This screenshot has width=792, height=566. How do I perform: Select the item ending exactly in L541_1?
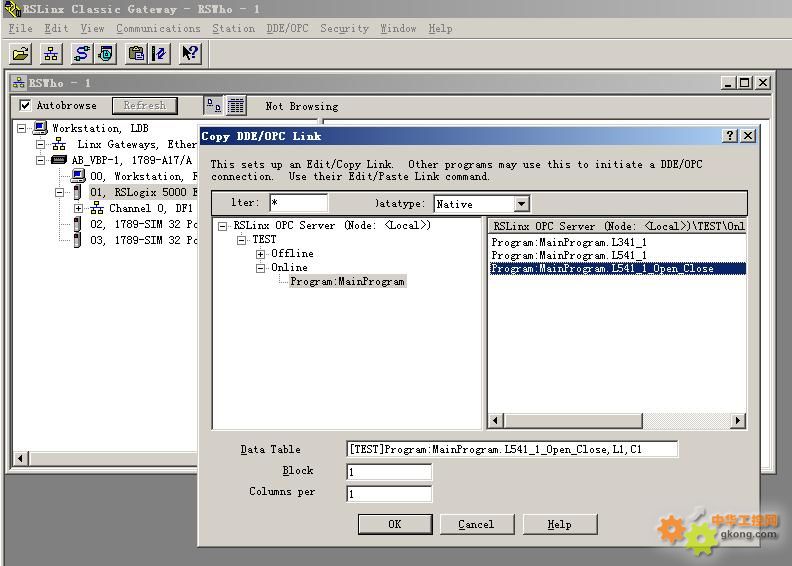[x=569, y=255]
